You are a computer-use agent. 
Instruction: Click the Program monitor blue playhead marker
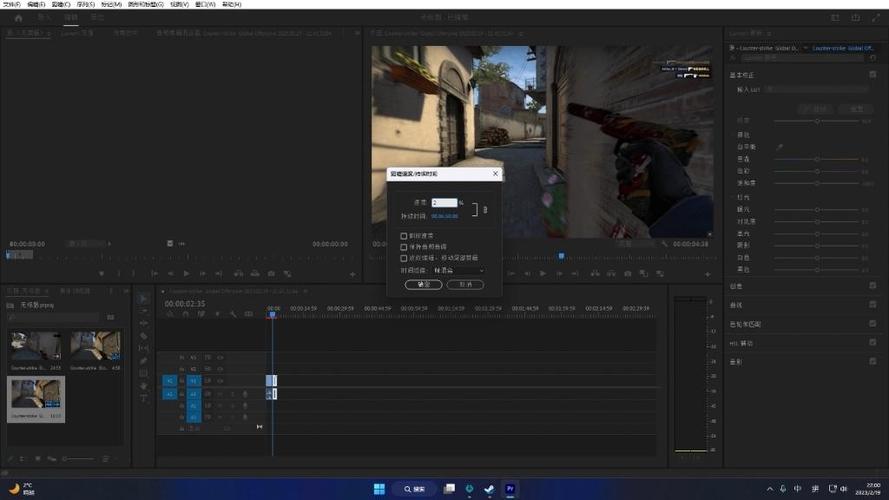point(561,256)
